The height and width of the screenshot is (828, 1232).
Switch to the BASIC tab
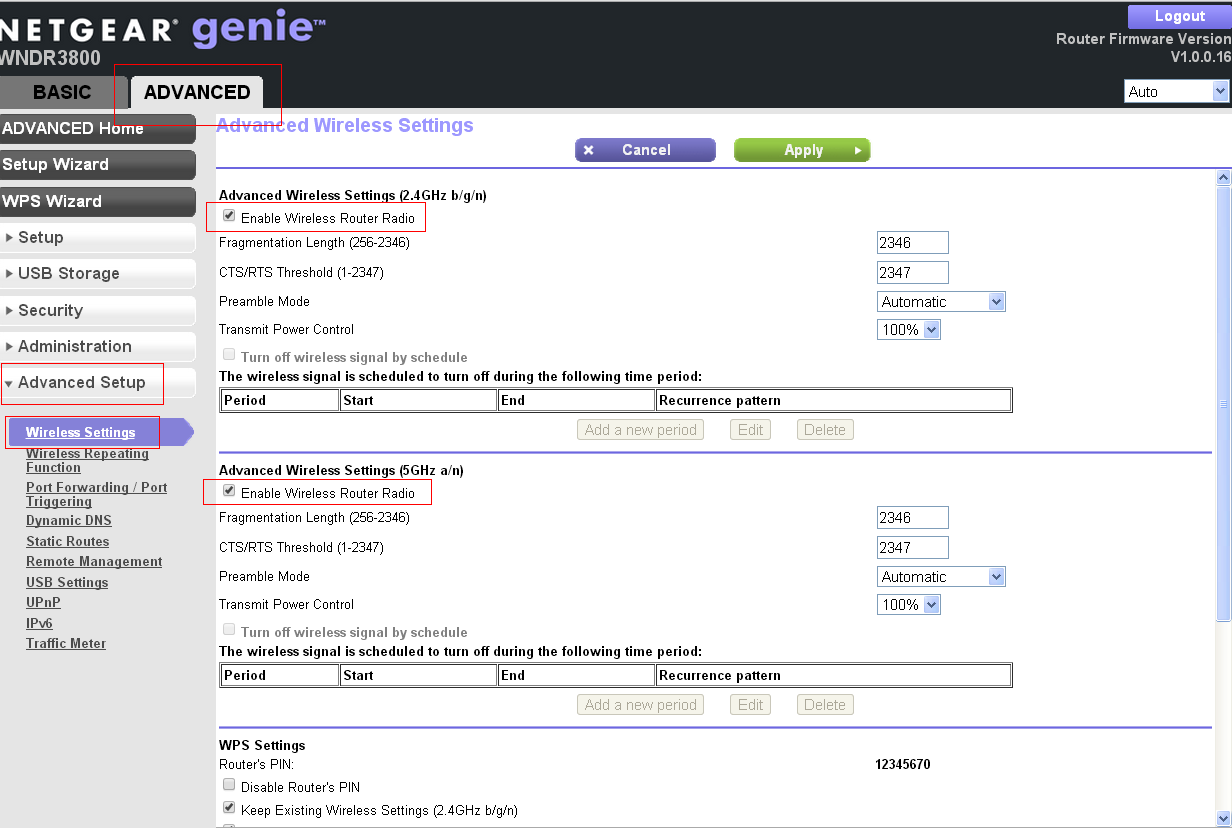62,92
